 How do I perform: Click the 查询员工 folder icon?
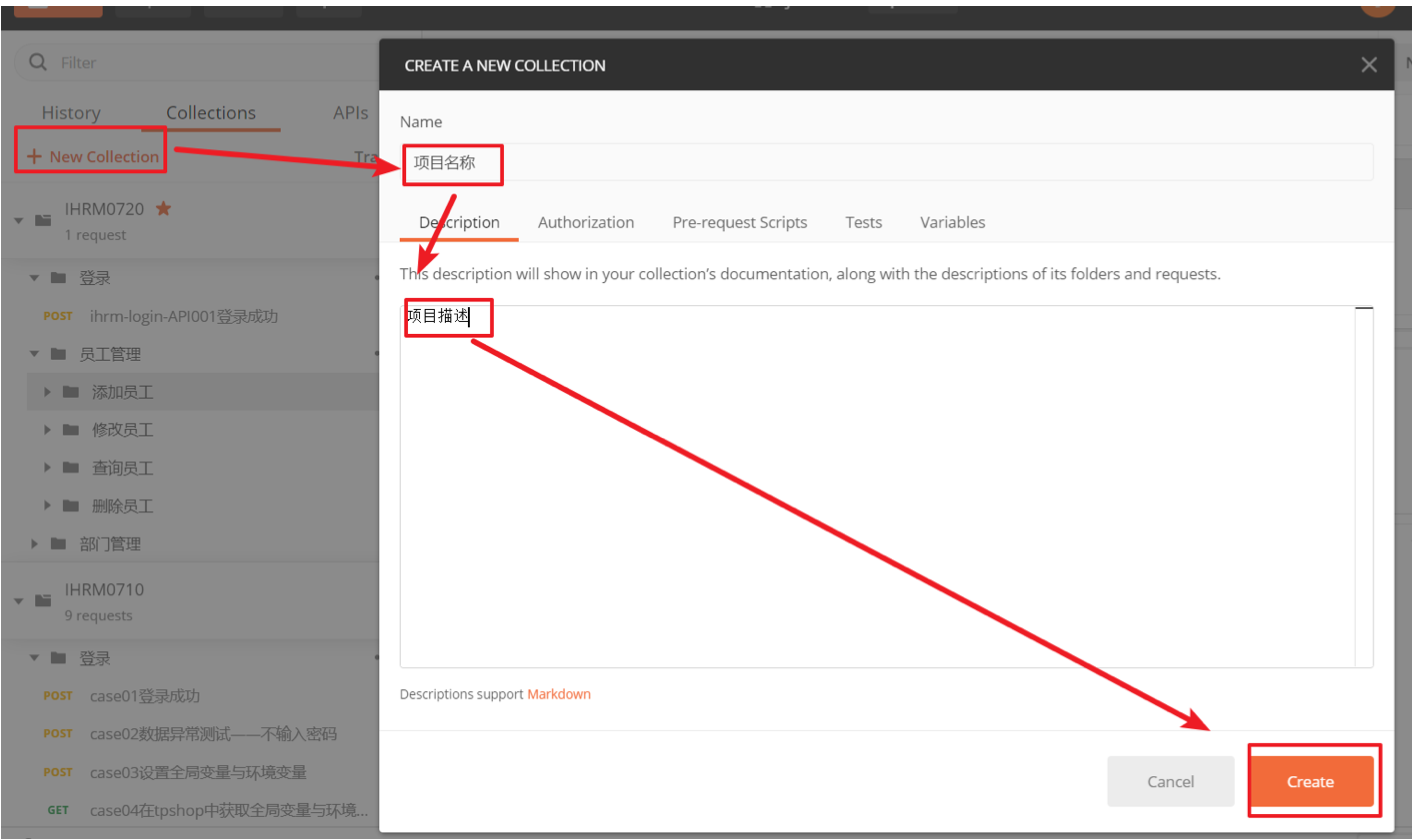coord(70,468)
